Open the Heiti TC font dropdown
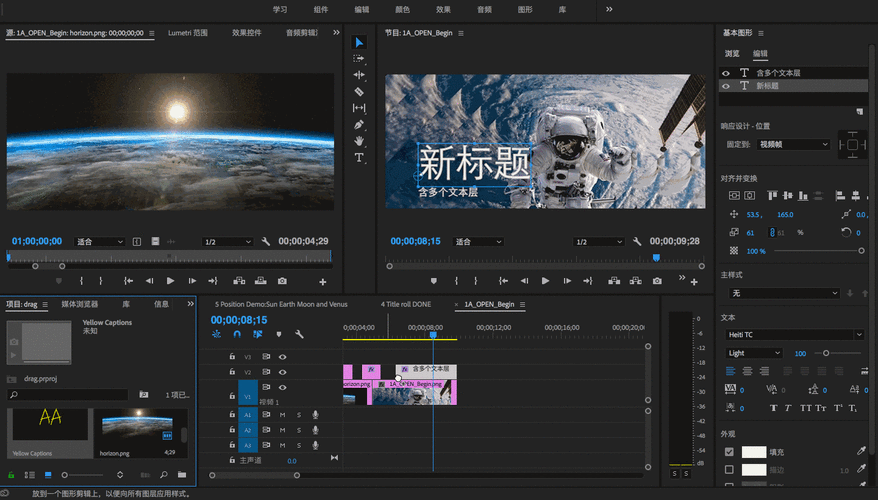The width and height of the screenshot is (878, 500). click(795, 335)
